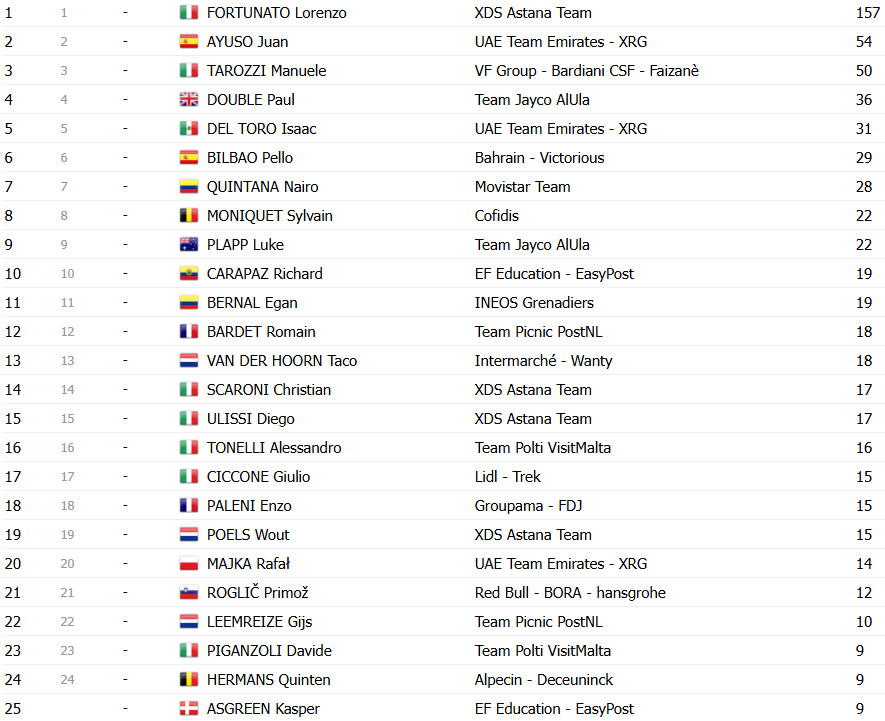
Task: Open Cofidis team link
Action: pos(496,216)
